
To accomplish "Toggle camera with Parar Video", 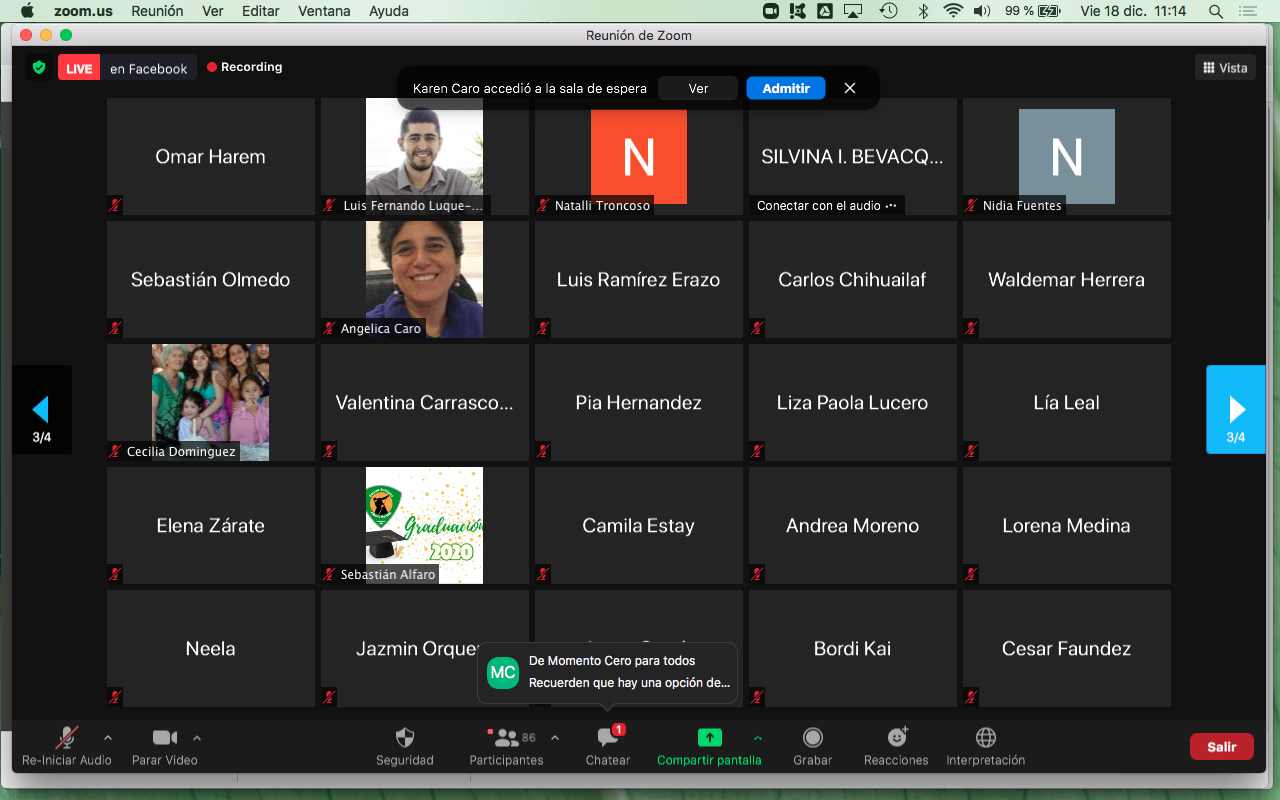I will point(164,738).
